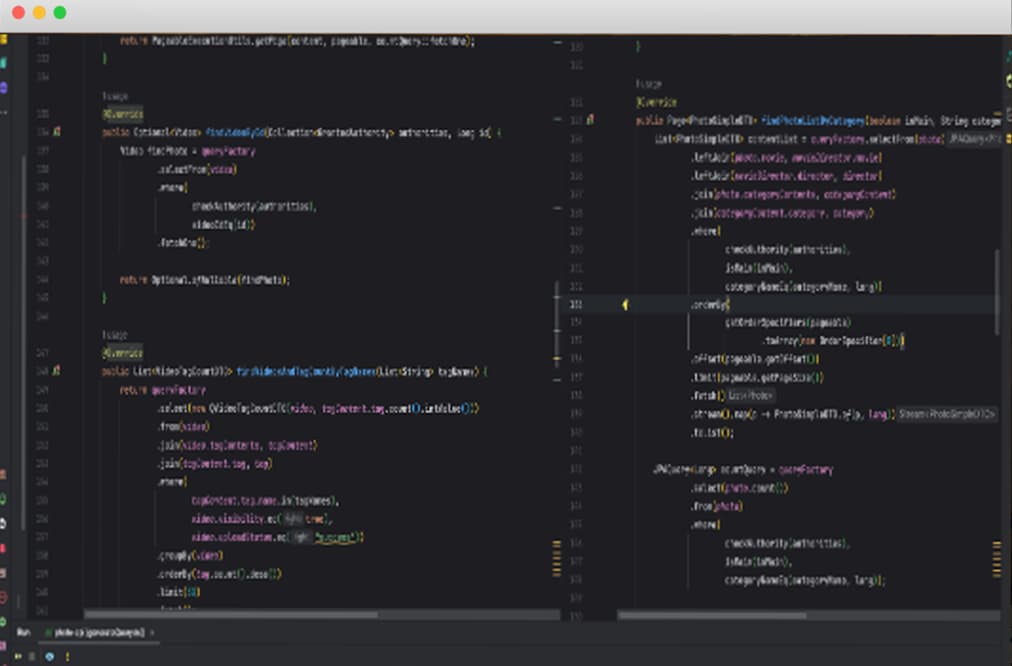
Task: Click the usage hint above findPhotoListByCategory
Action: pyautogui.click(x=649, y=84)
